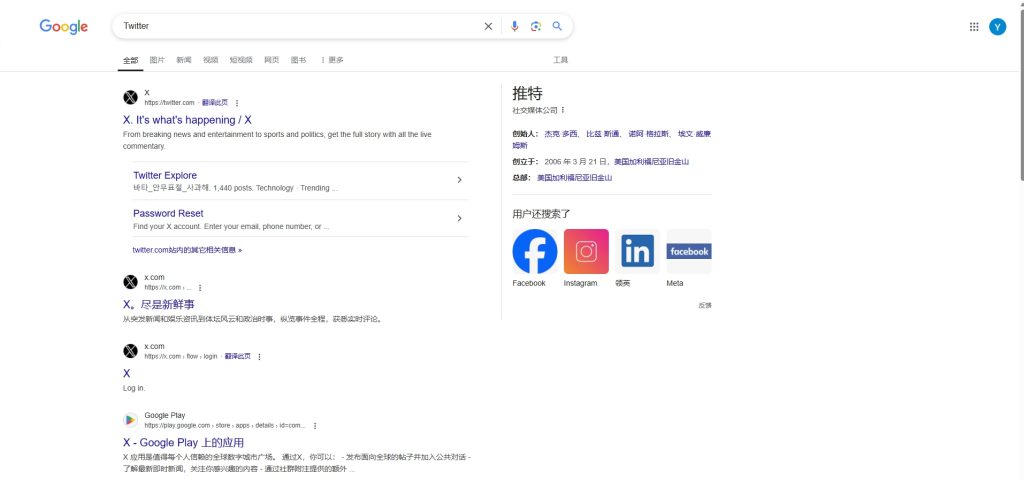Switch to the 视频 tab
Viewport: 1024px width, 480px height.
coord(210,60)
